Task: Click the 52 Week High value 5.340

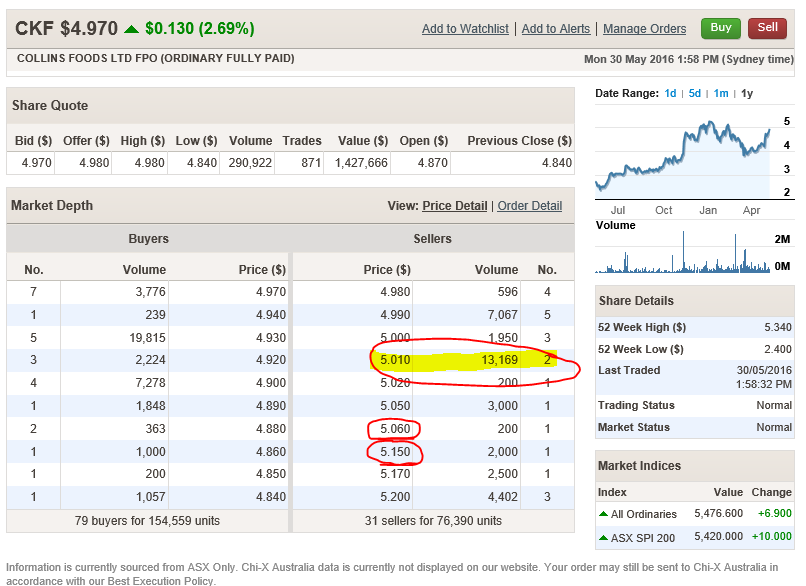Action: pyautogui.click(x=778, y=327)
